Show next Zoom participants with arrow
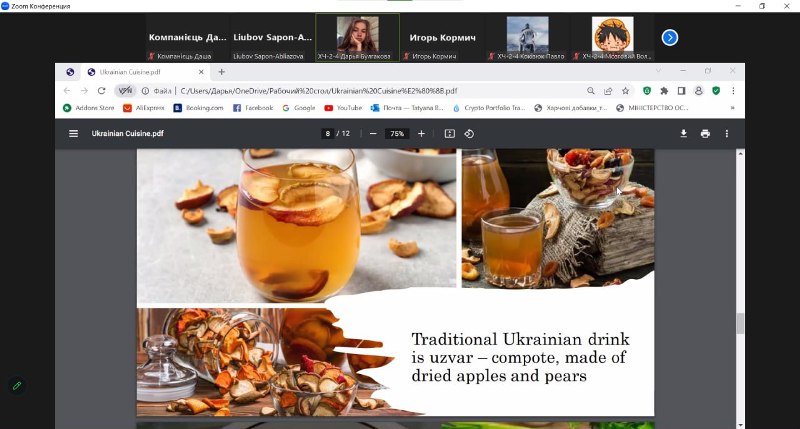This screenshot has width=800, height=429. point(670,37)
